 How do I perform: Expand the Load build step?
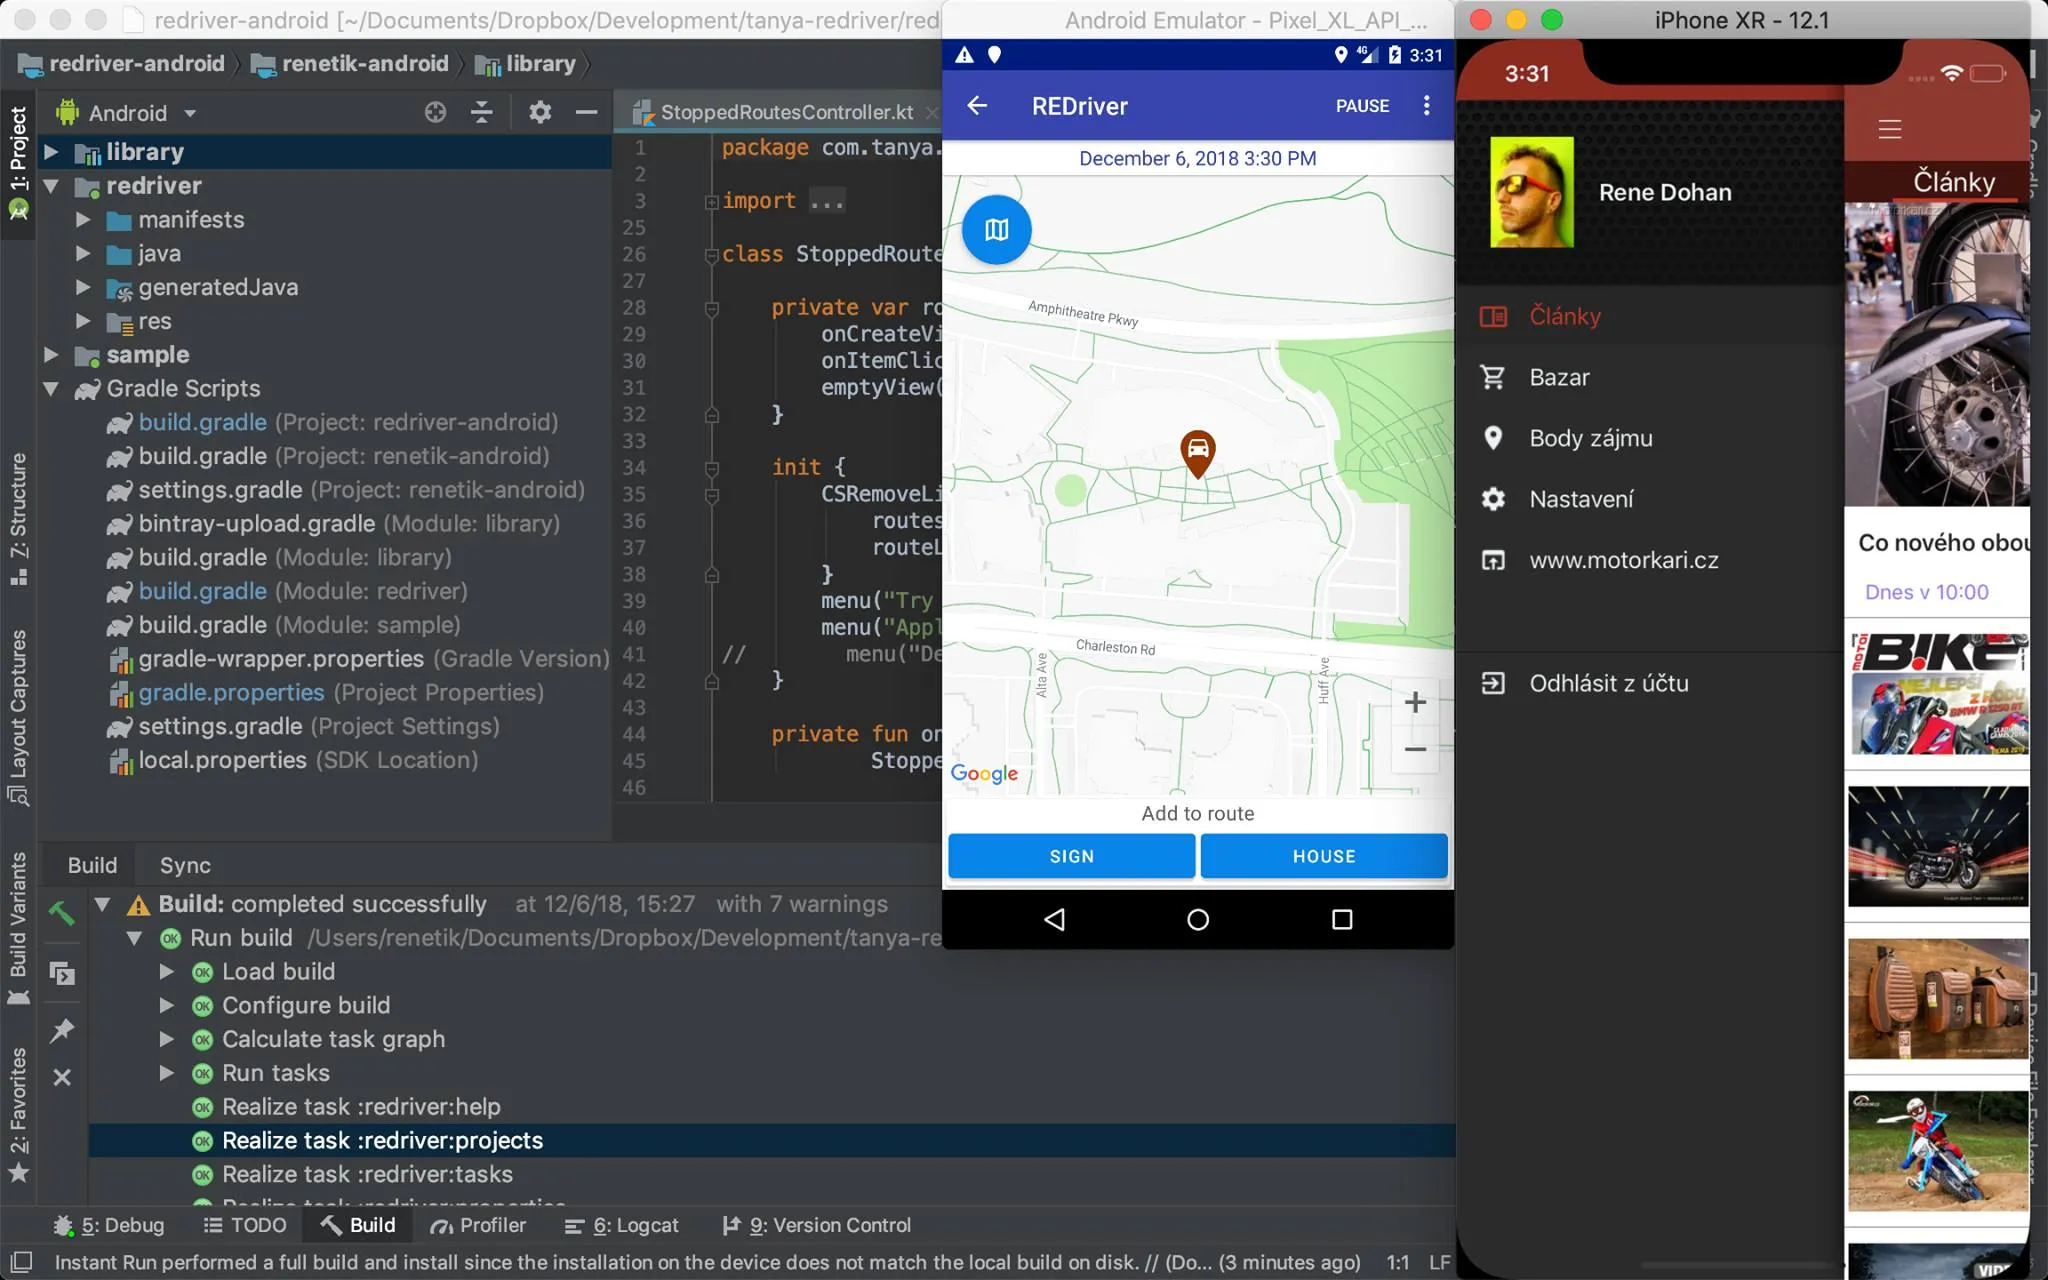pyautogui.click(x=167, y=972)
